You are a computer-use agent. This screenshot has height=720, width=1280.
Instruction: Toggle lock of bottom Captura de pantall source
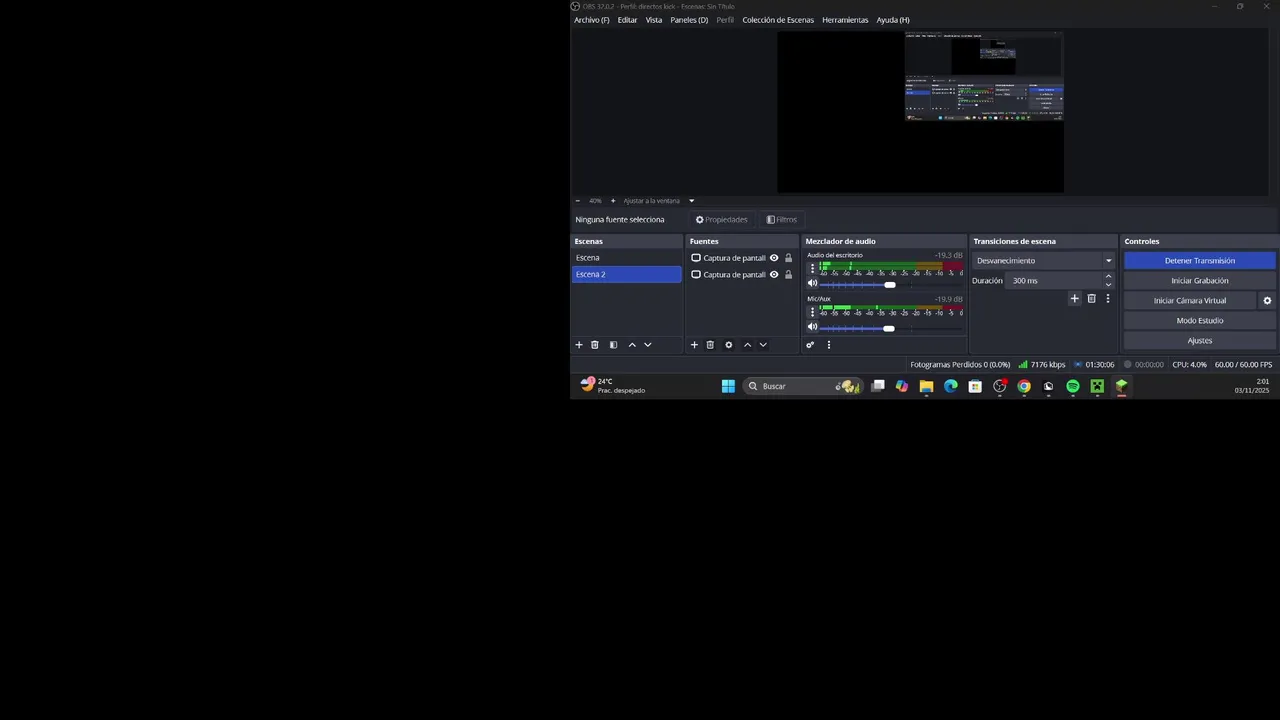(x=788, y=275)
